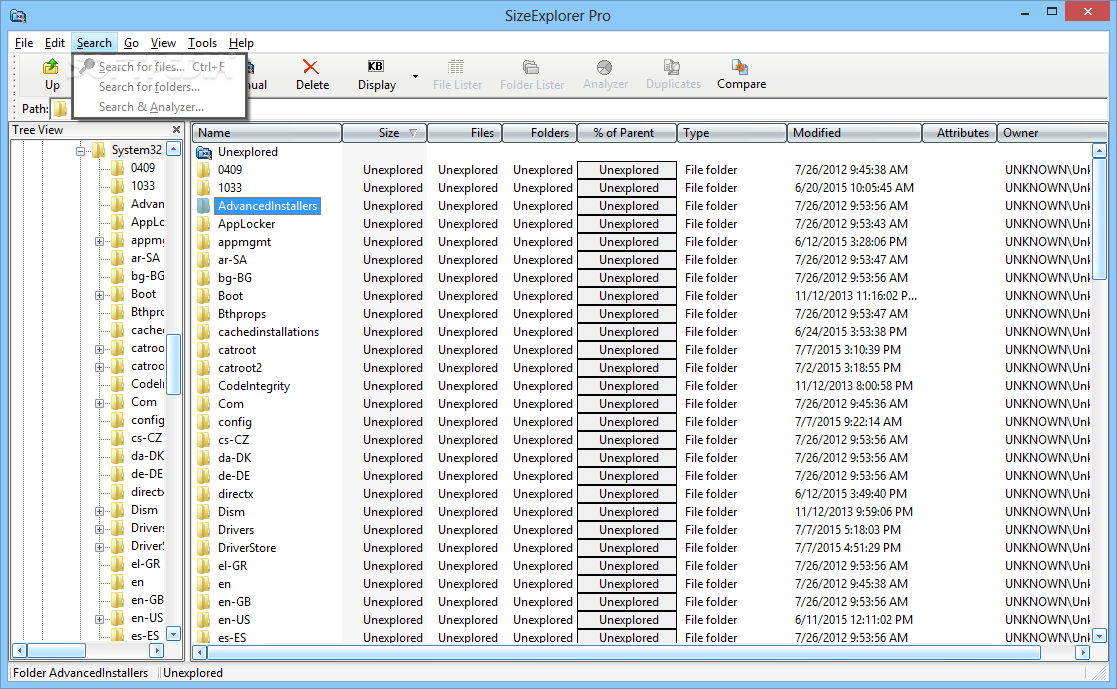The height and width of the screenshot is (689, 1117).
Task: Expand the Com node in tree view
Action: [x=100, y=403]
